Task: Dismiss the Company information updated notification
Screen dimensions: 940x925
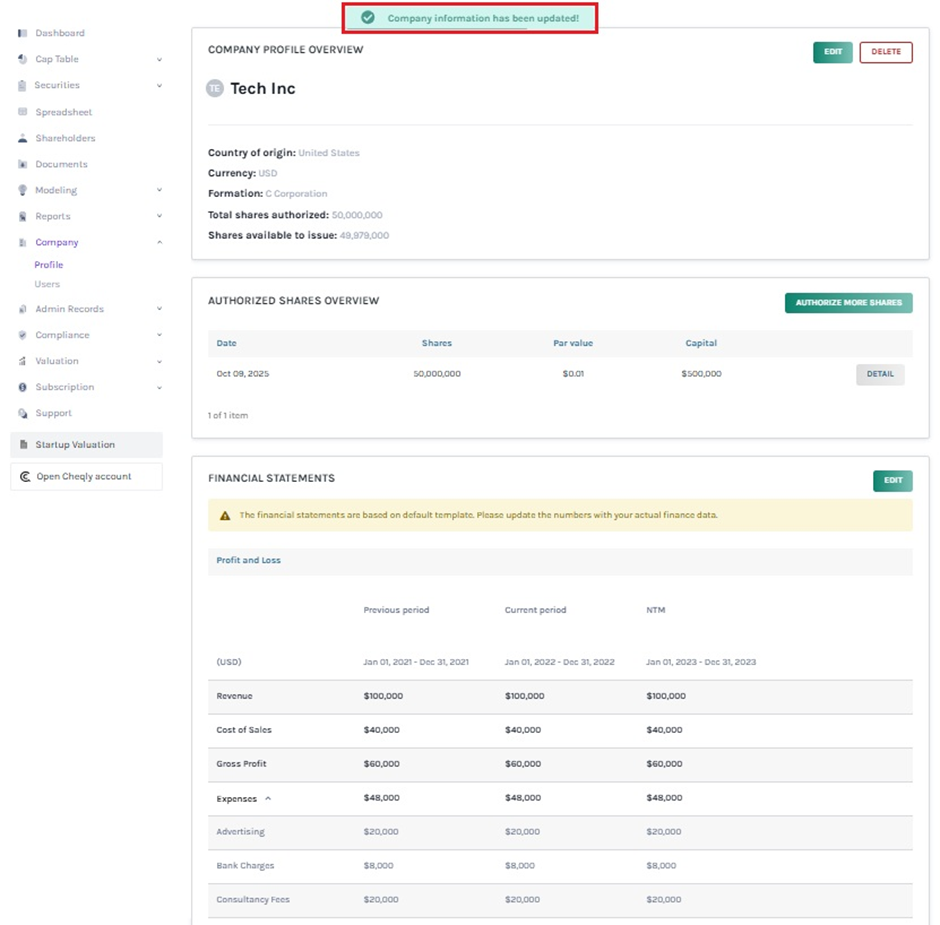Action: tap(469, 17)
